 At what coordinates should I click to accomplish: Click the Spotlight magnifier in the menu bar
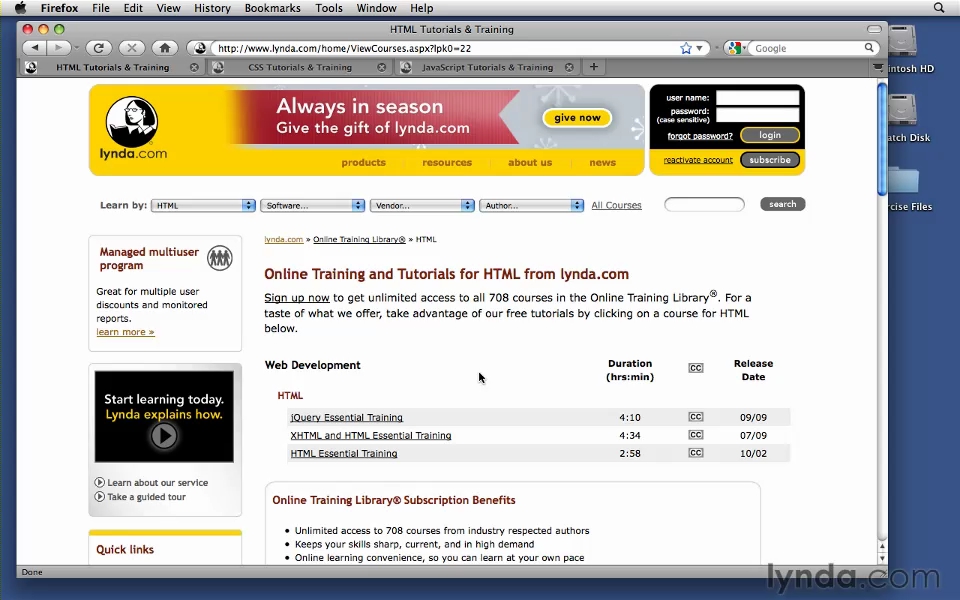[x=939, y=8]
